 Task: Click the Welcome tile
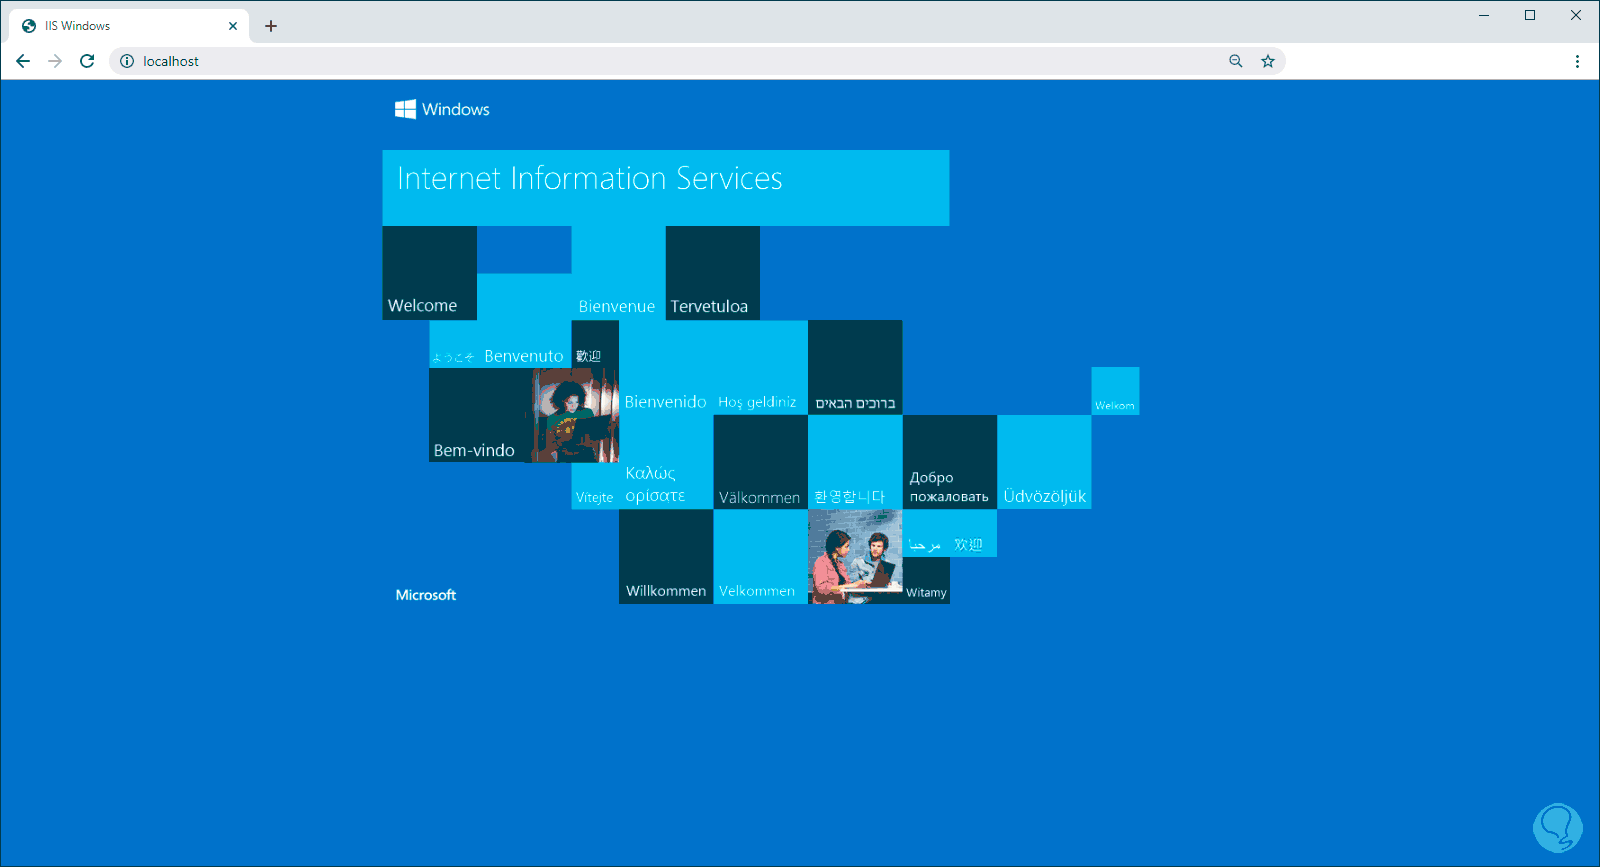(430, 273)
